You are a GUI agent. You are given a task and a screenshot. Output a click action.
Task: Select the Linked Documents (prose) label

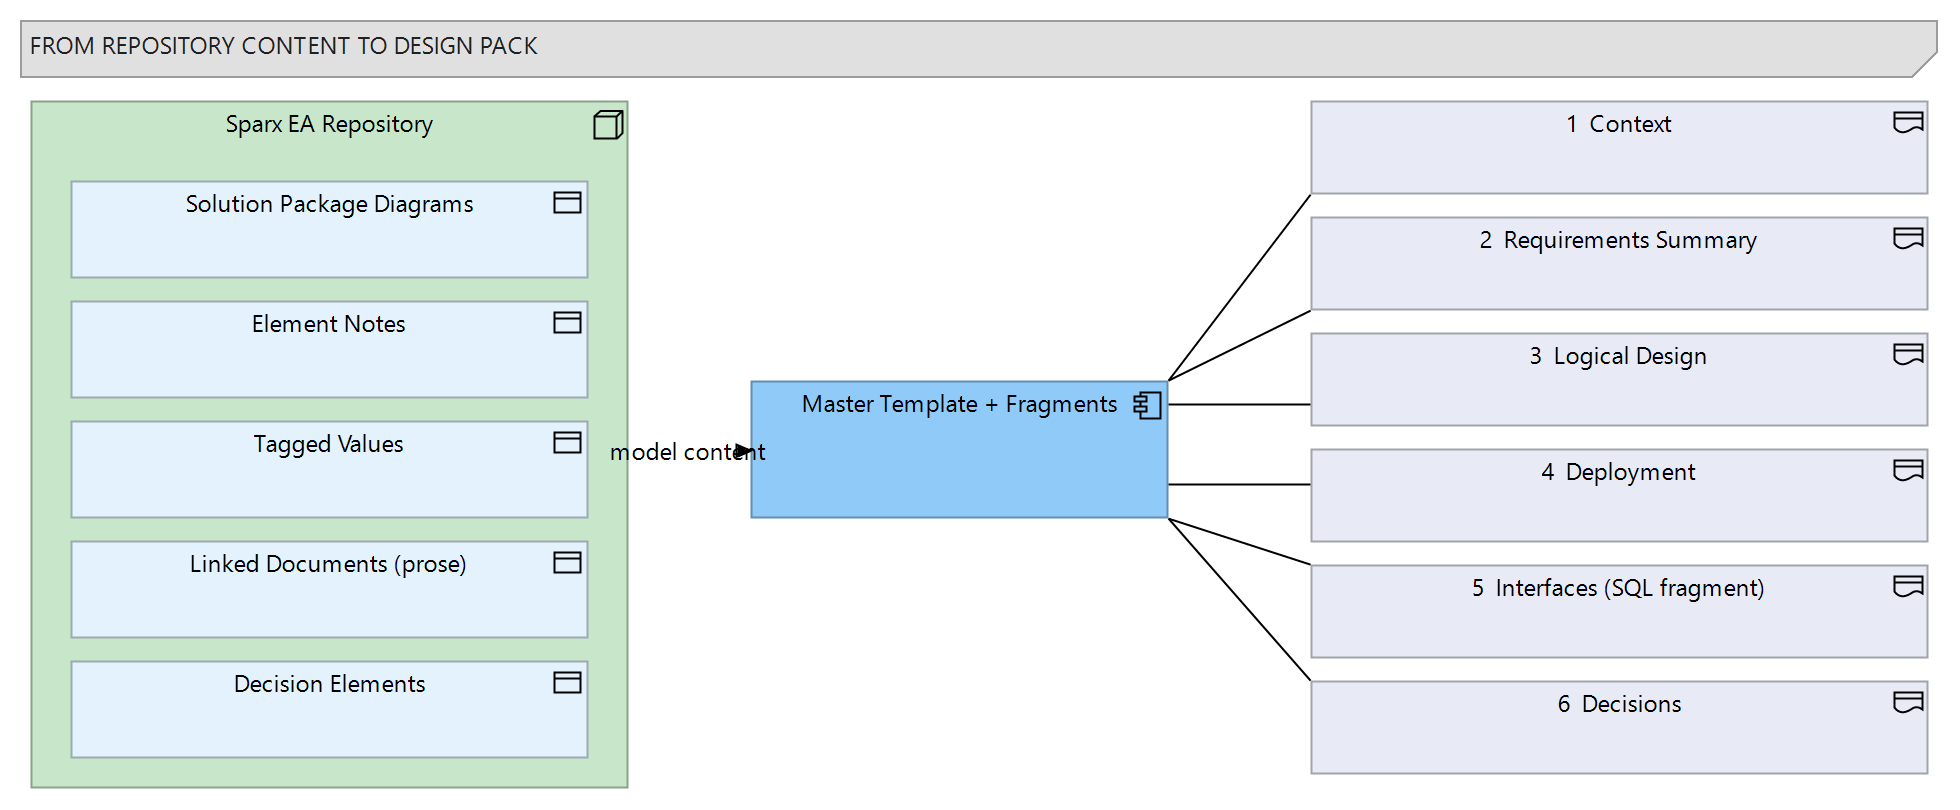(329, 565)
